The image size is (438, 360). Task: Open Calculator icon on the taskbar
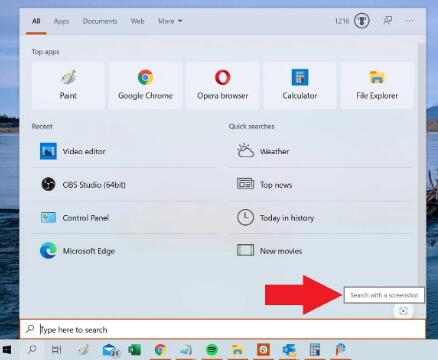point(315,350)
